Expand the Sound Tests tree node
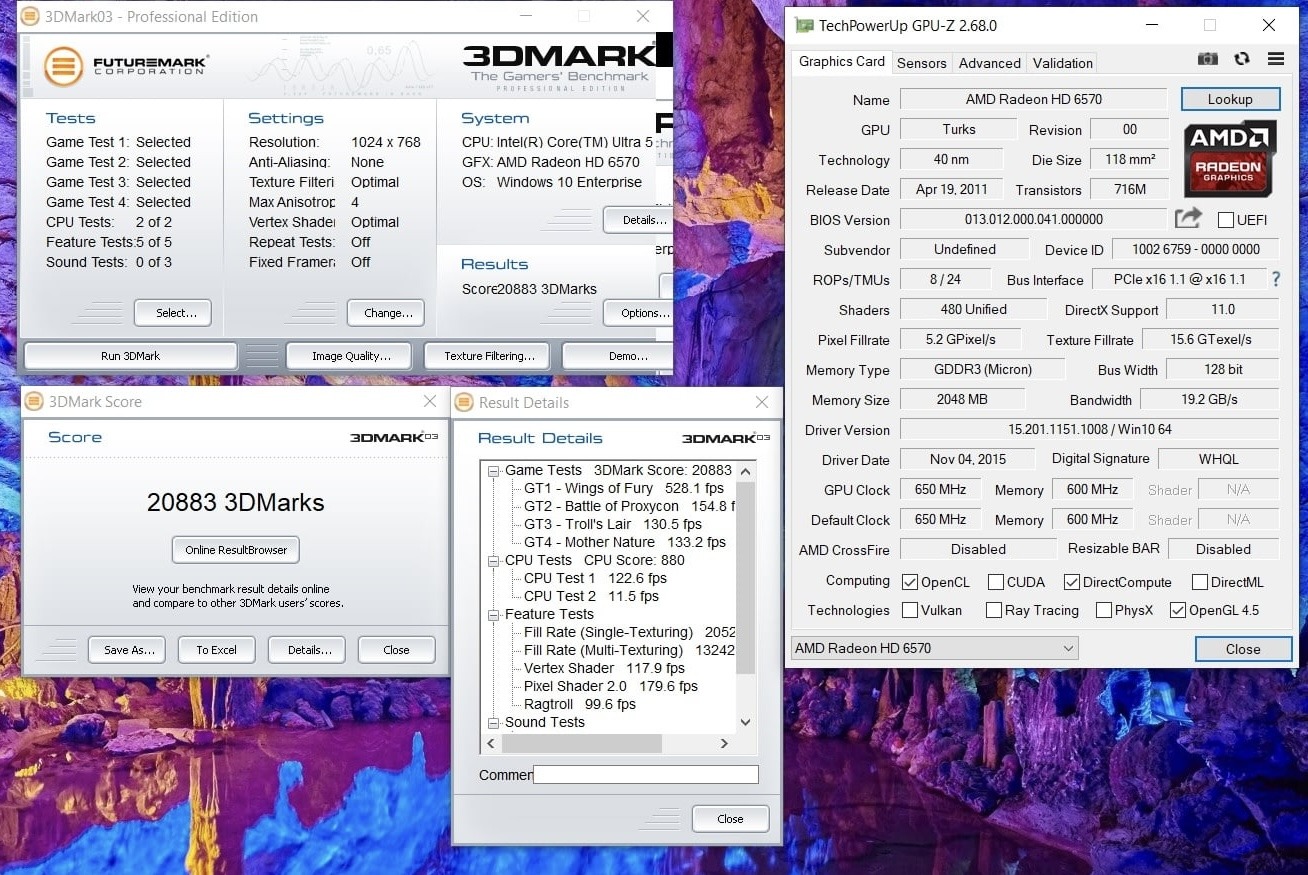The width and height of the screenshot is (1308, 875). coord(494,722)
